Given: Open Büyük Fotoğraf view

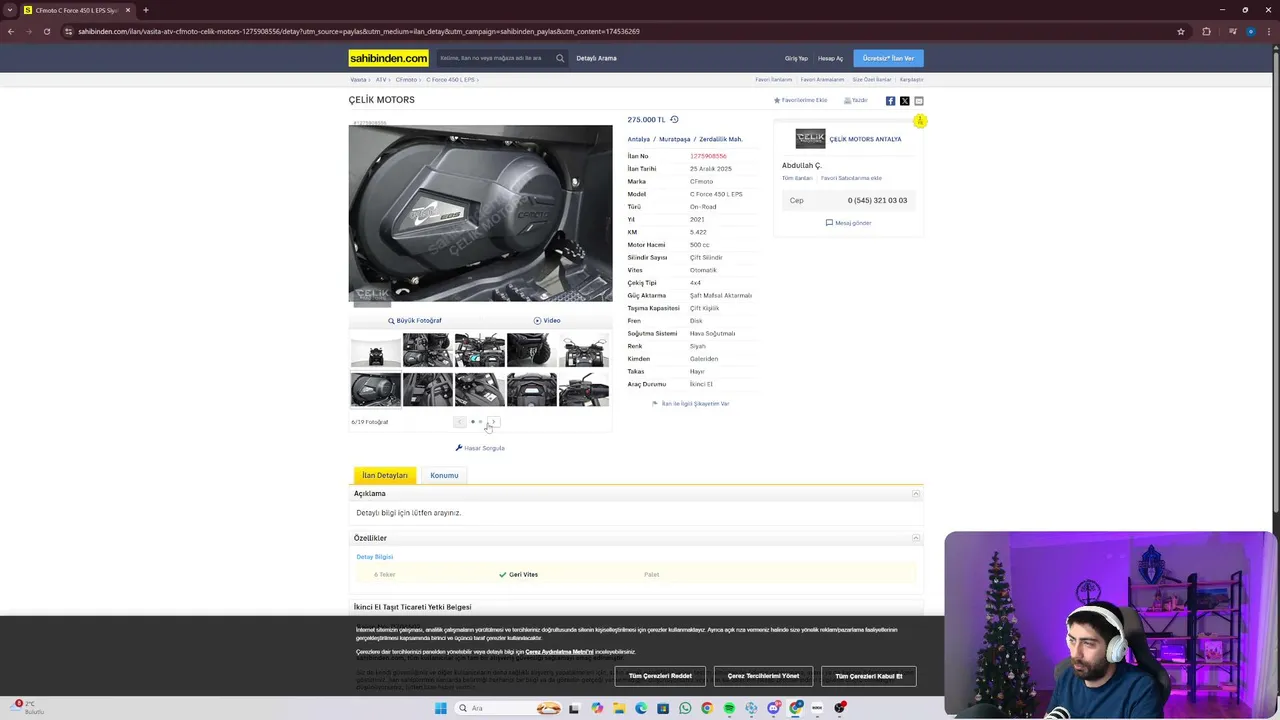Looking at the screenshot, I should [x=414, y=320].
